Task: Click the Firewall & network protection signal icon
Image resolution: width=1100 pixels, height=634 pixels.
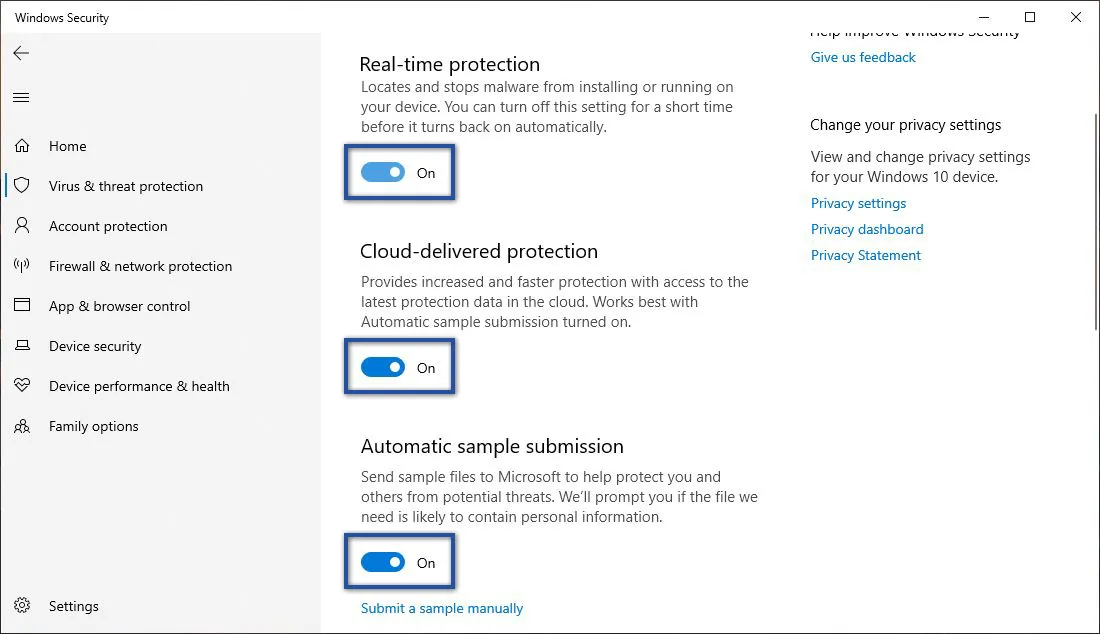Action: [22, 266]
